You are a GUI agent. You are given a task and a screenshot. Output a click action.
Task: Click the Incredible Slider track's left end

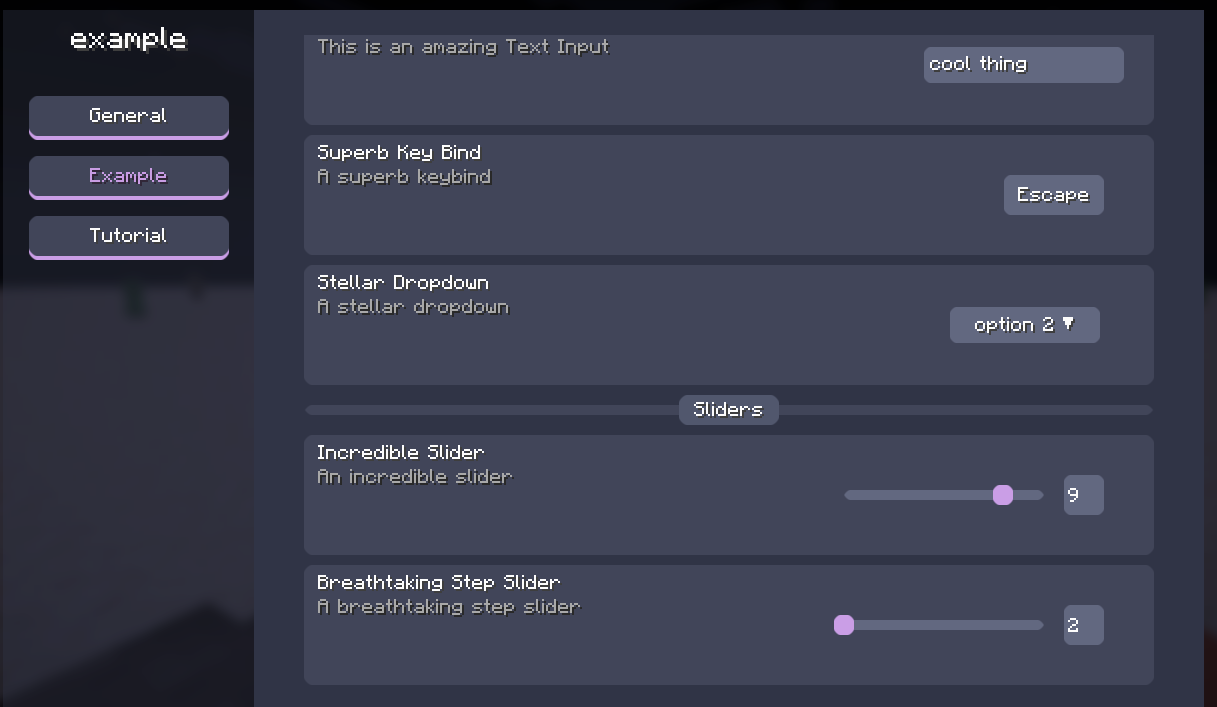(x=850, y=495)
